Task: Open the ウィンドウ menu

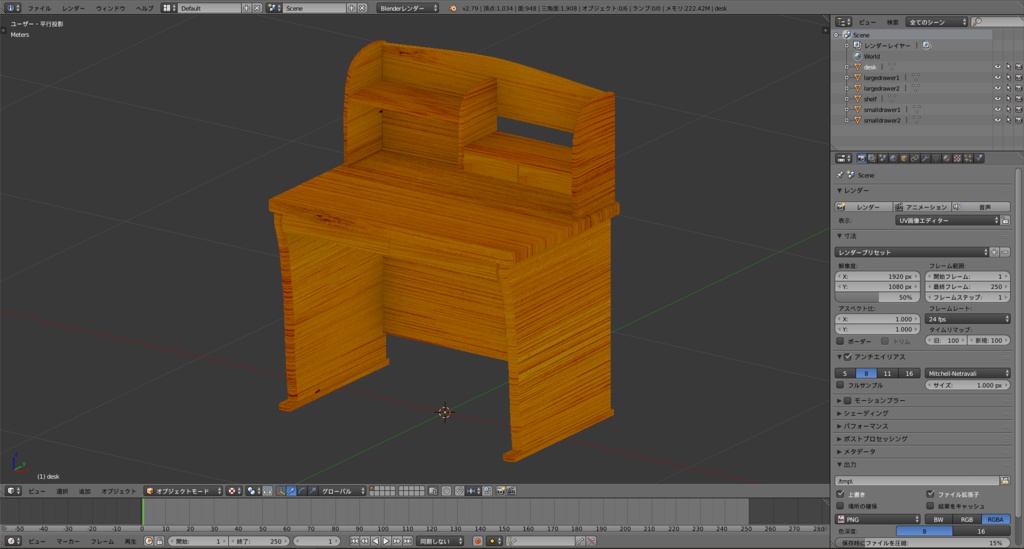Action: [x=110, y=7]
